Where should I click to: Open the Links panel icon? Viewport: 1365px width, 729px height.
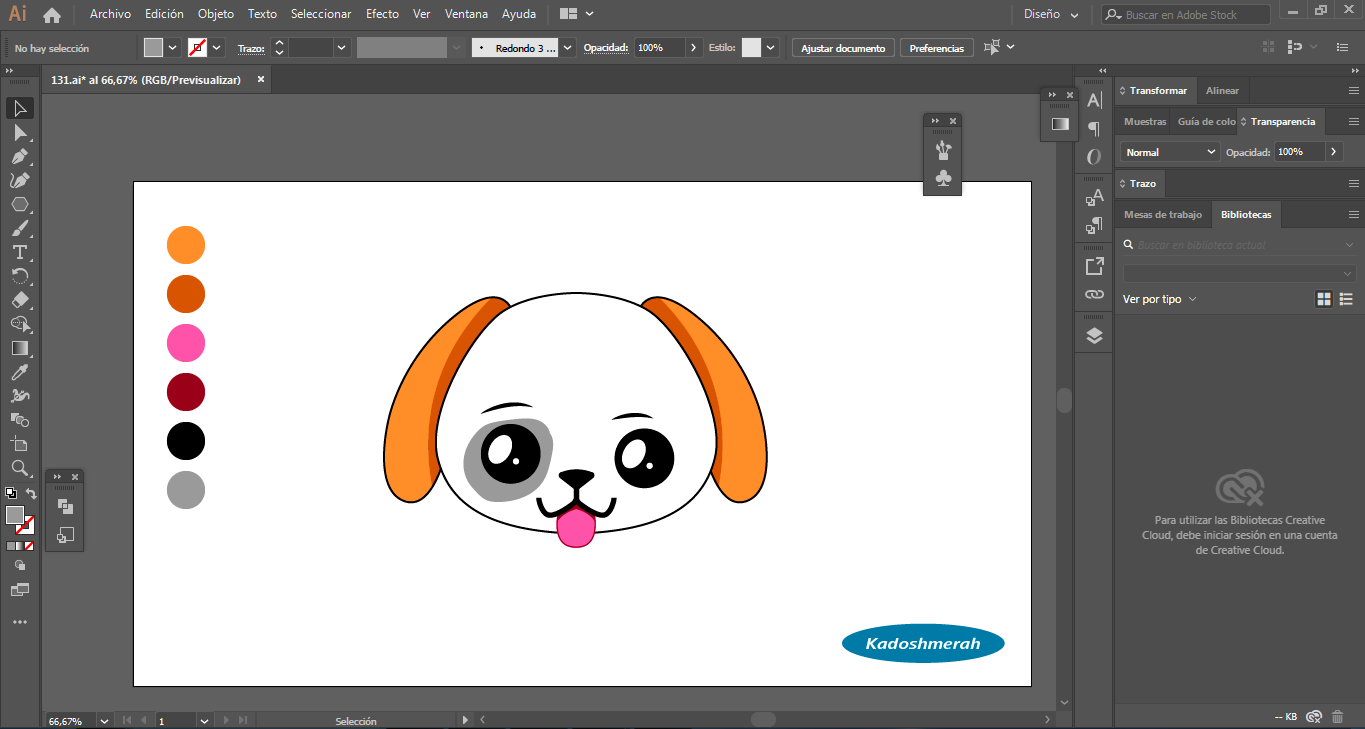(x=1094, y=295)
